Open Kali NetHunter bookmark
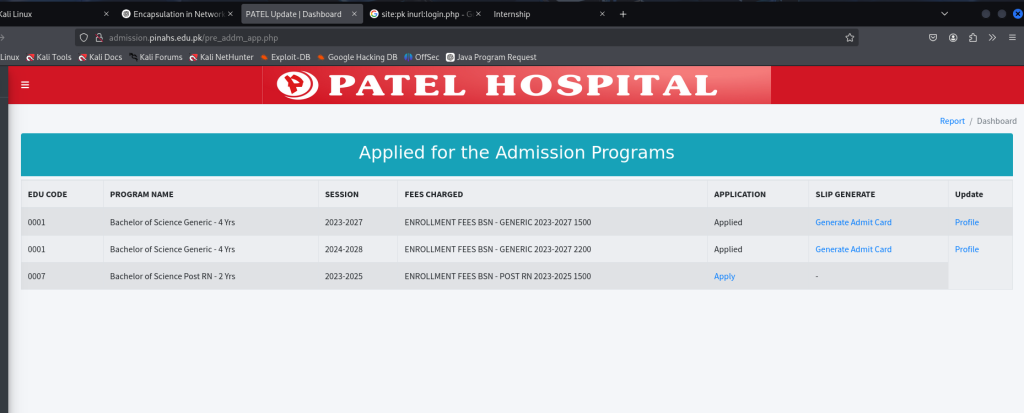Image resolution: width=1024 pixels, height=413 pixels. [x=221, y=58]
